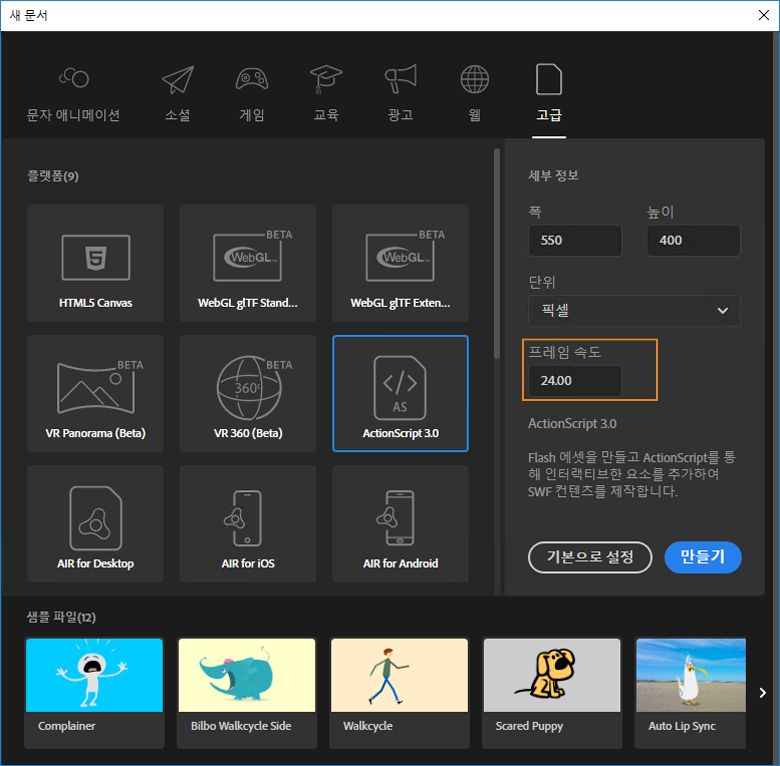Select the 문자 애니메이션 category icon
Screen dimensions: 780x766
pos(74,78)
